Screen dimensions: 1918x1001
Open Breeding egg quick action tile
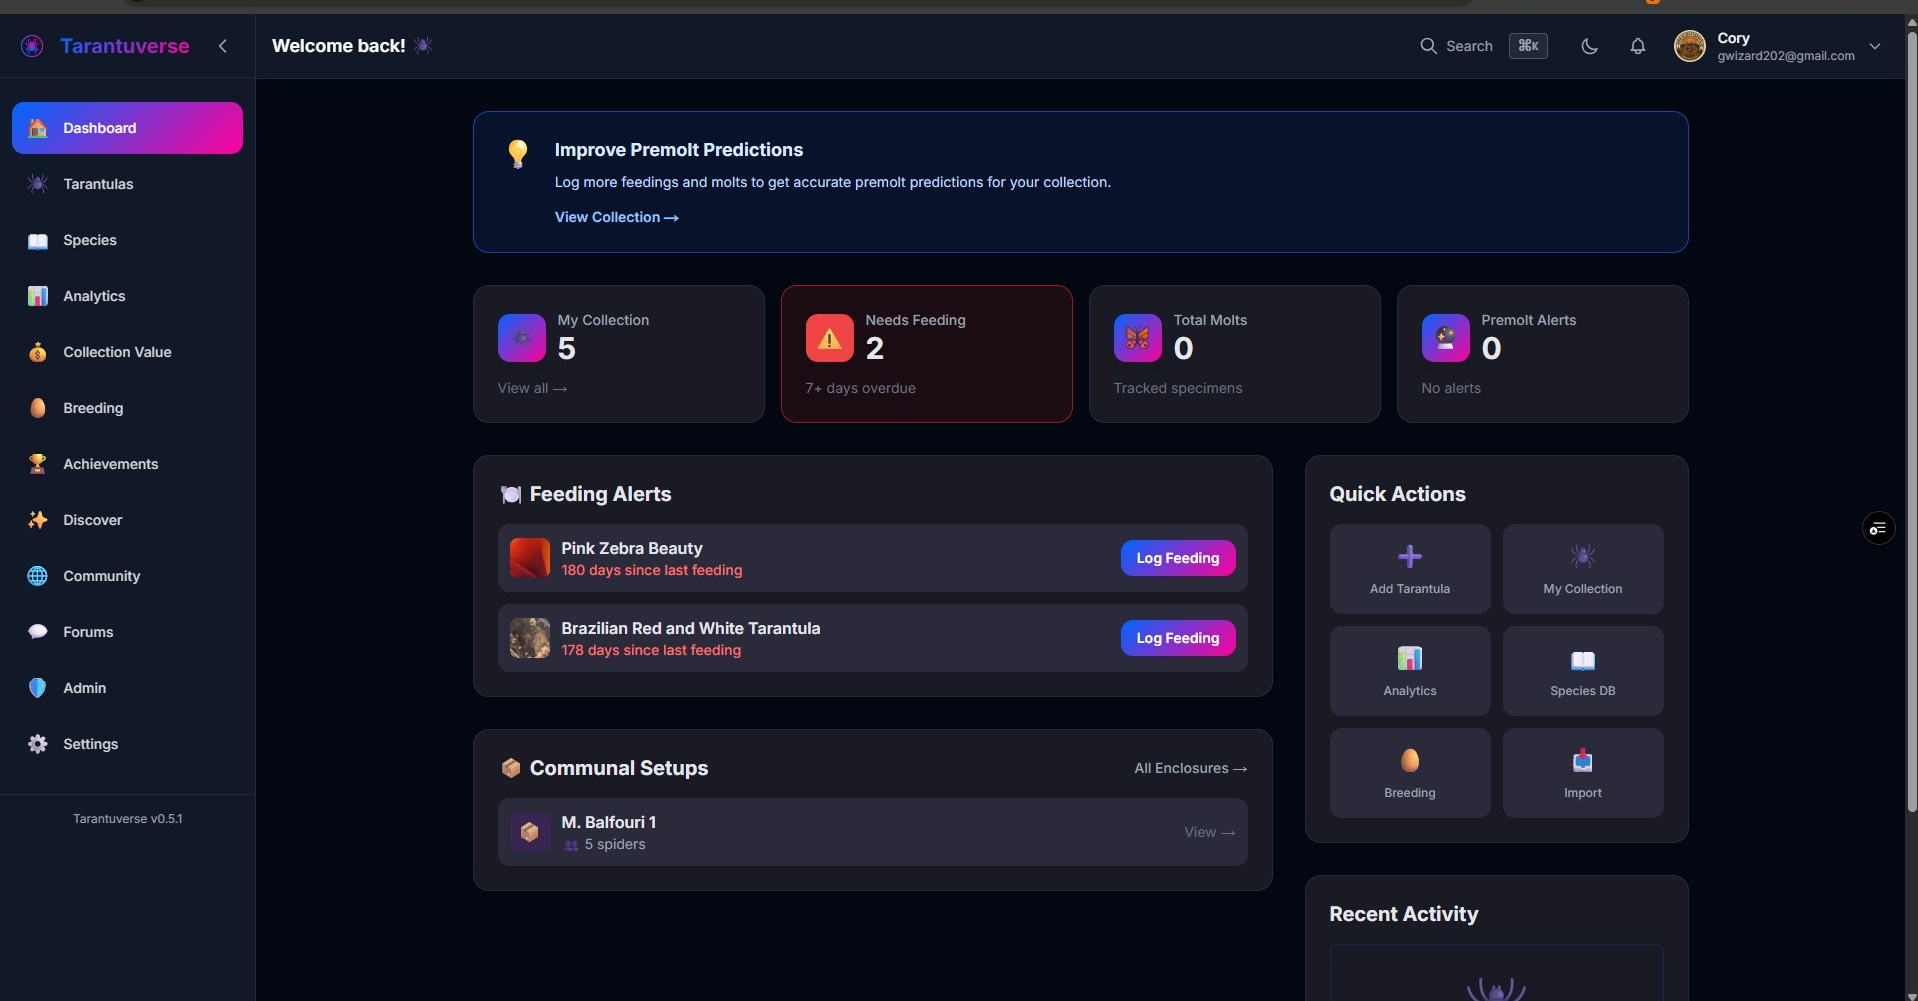1410,773
